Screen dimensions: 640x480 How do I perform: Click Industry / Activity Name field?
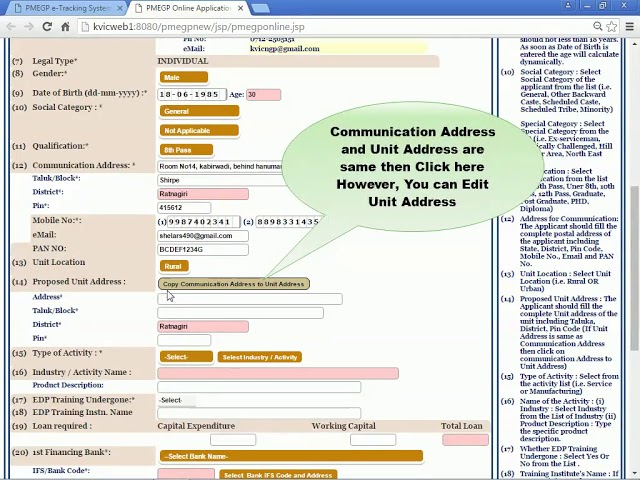[278, 373]
